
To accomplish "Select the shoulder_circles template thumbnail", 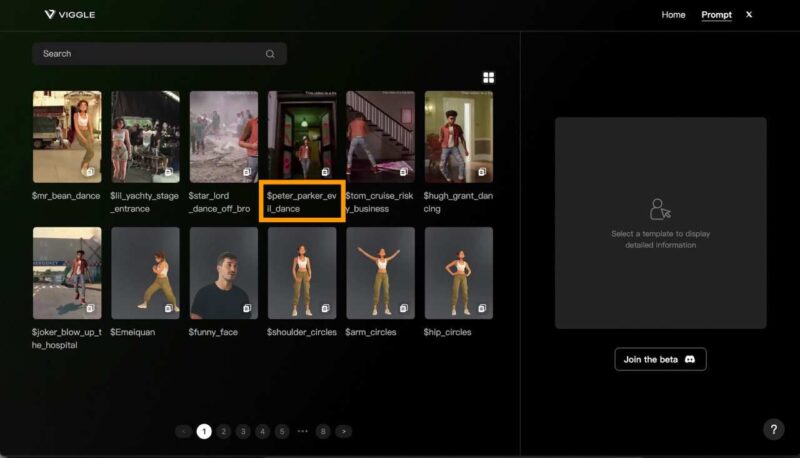I will point(302,273).
